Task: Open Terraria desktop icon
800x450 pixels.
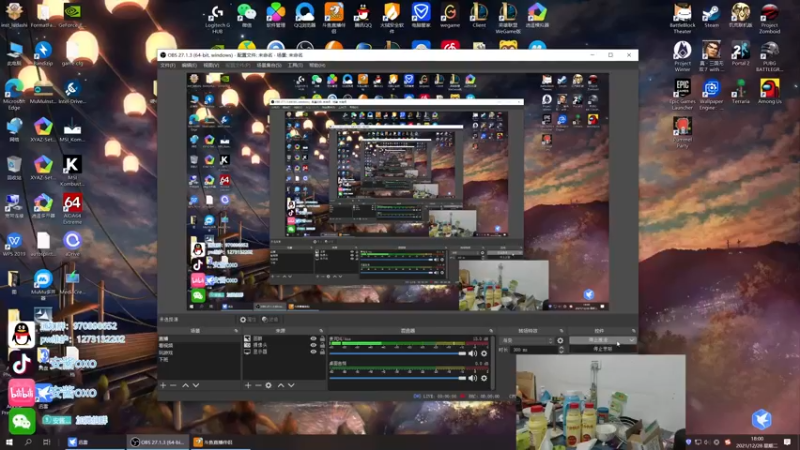Action: coord(740,92)
